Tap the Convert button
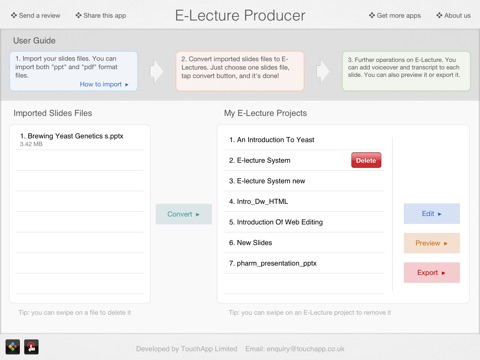This screenshot has height=360, width=480. point(184,214)
